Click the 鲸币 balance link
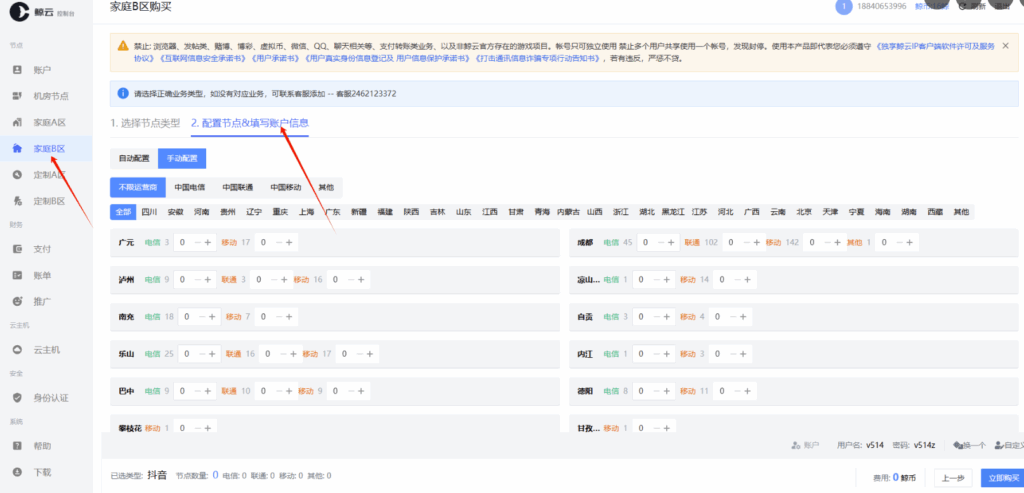The image size is (1024, 493). tap(931, 7)
